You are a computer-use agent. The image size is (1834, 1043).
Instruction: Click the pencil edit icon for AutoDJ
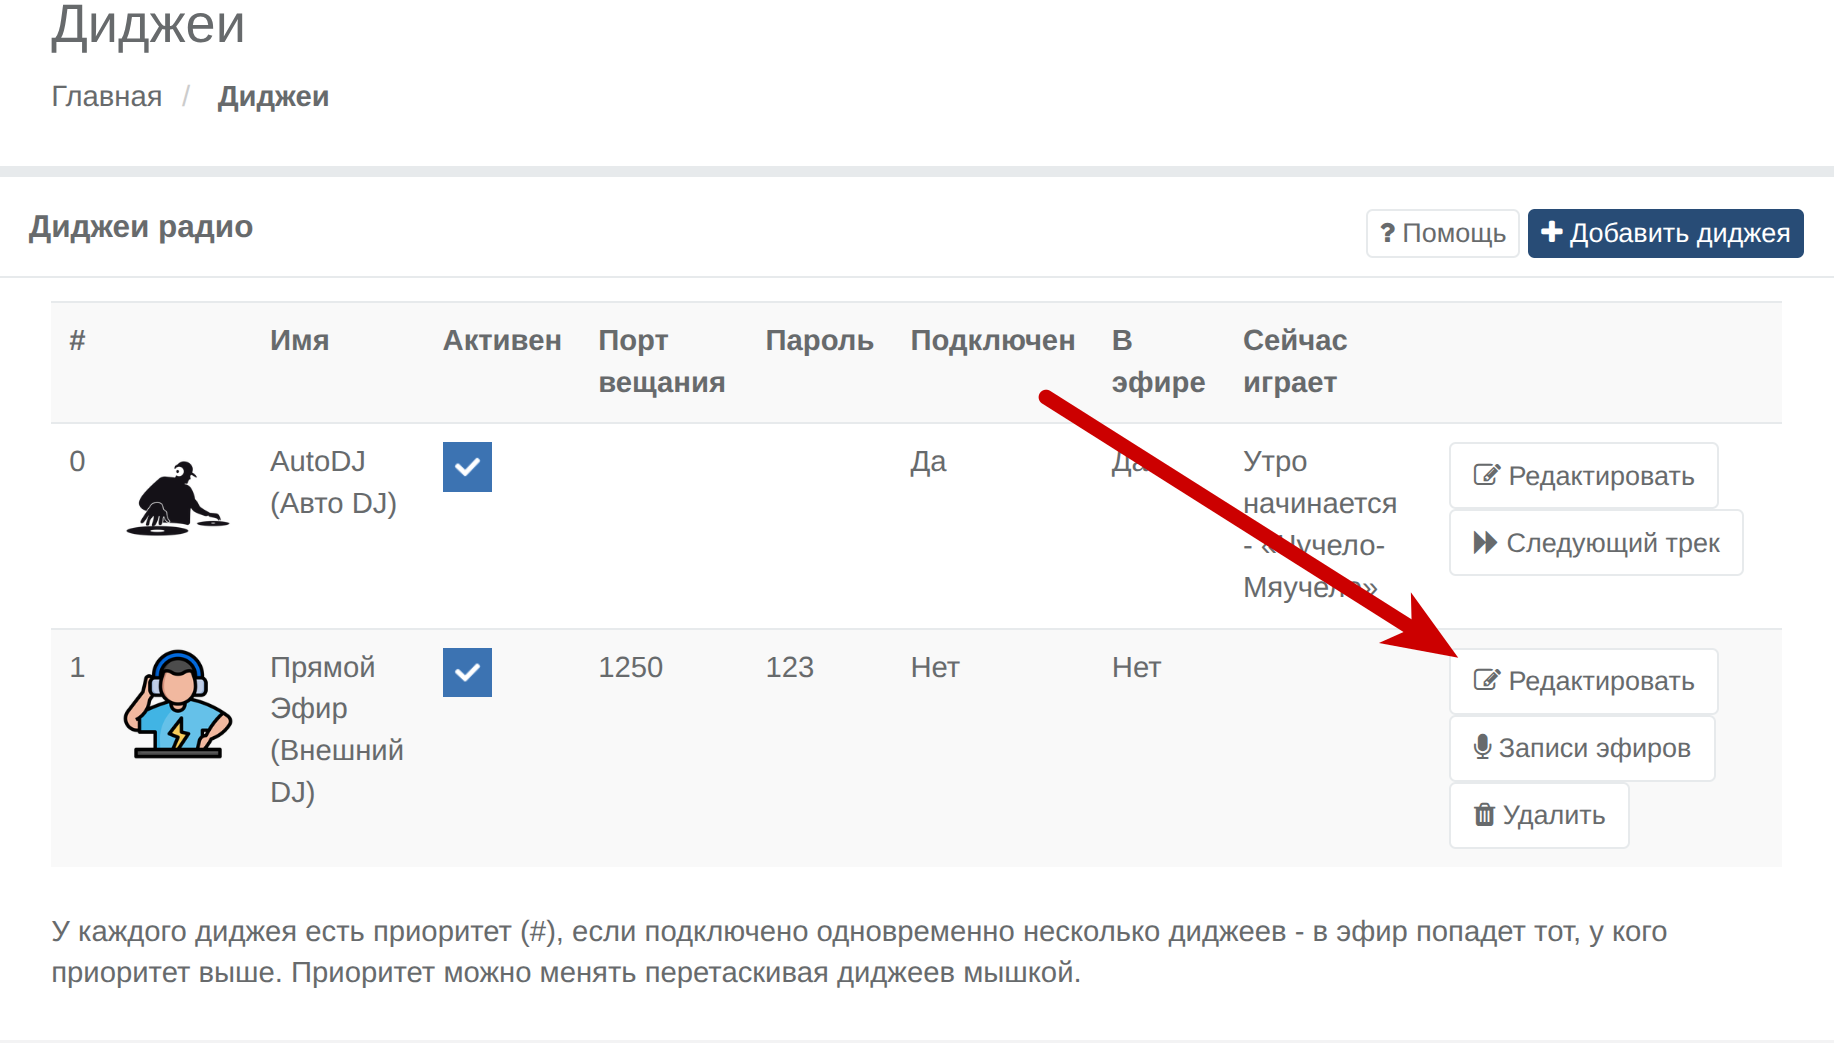click(x=1486, y=475)
